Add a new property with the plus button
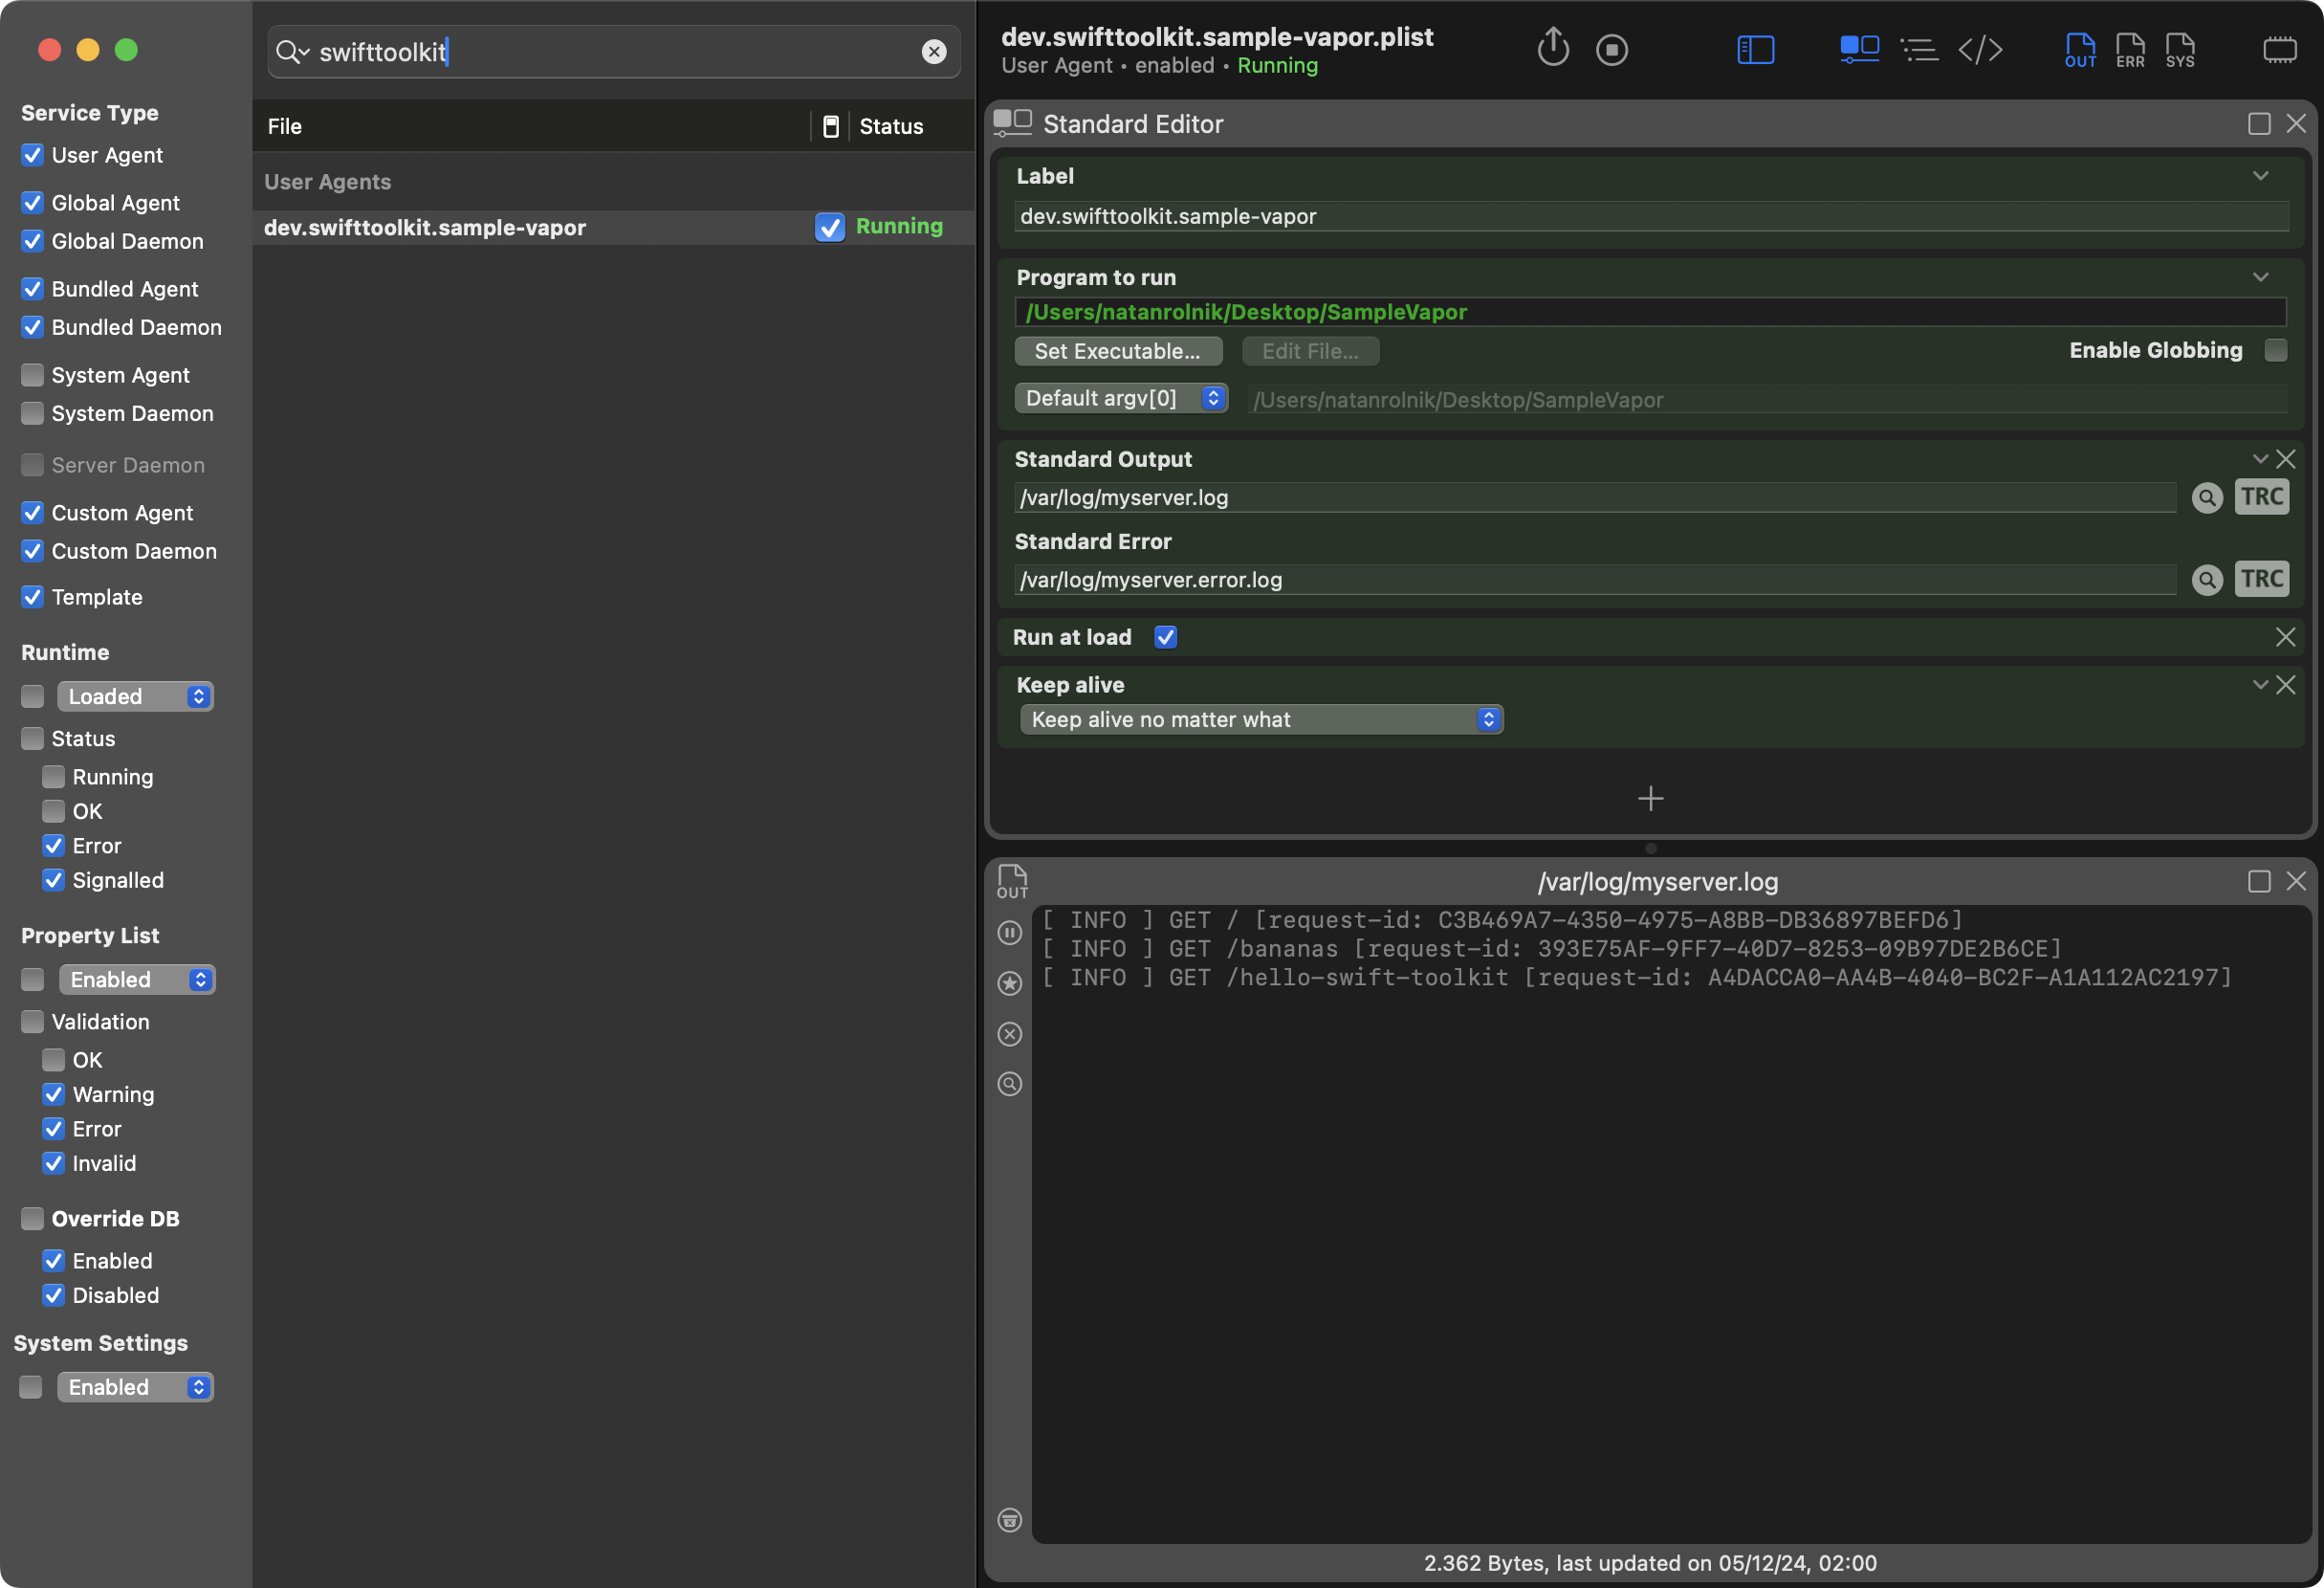The image size is (2324, 1588). pyautogui.click(x=1649, y=798)
